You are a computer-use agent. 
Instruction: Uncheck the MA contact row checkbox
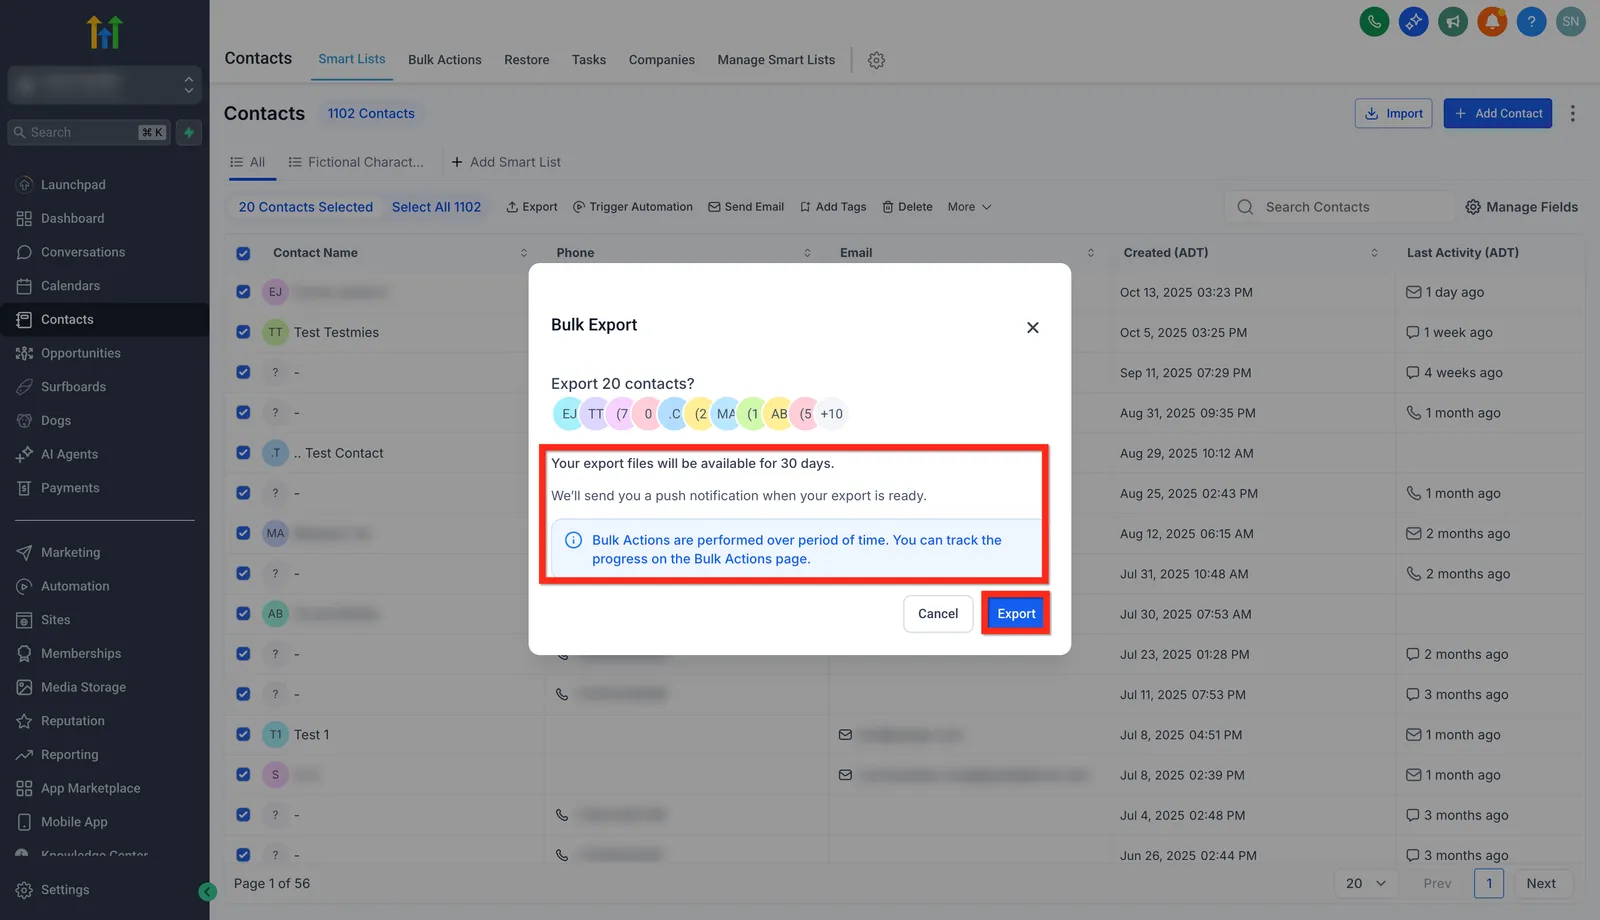pyautogui.click(x=243, y=533)
